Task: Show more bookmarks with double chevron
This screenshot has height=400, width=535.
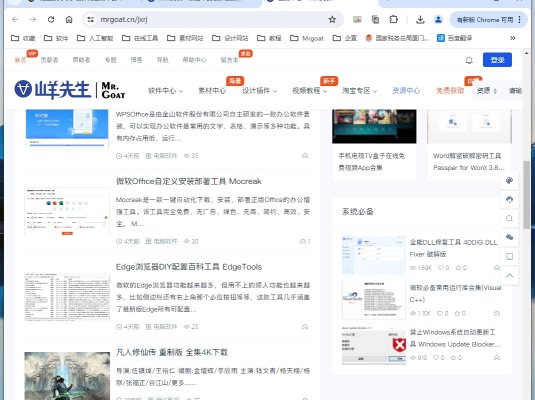Action: 512,38
